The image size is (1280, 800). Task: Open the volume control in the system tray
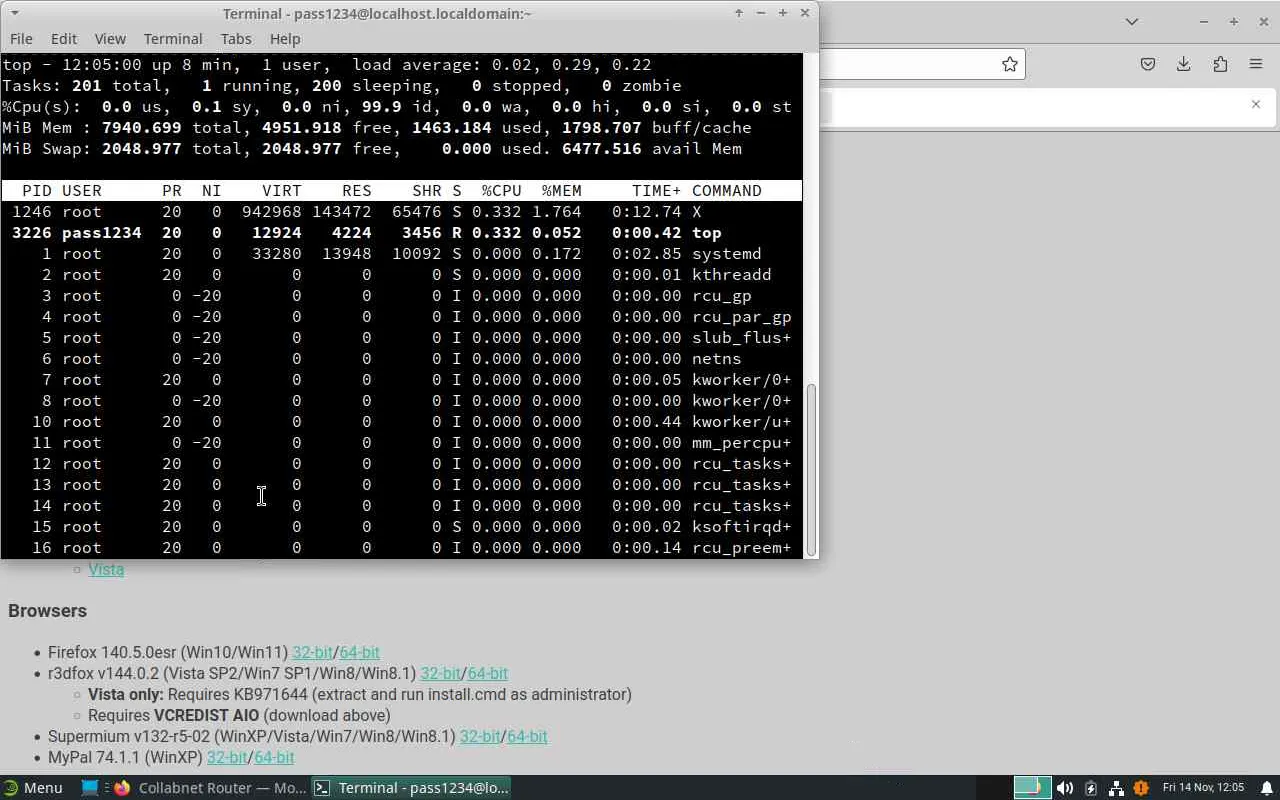(x=1065, y=788)
